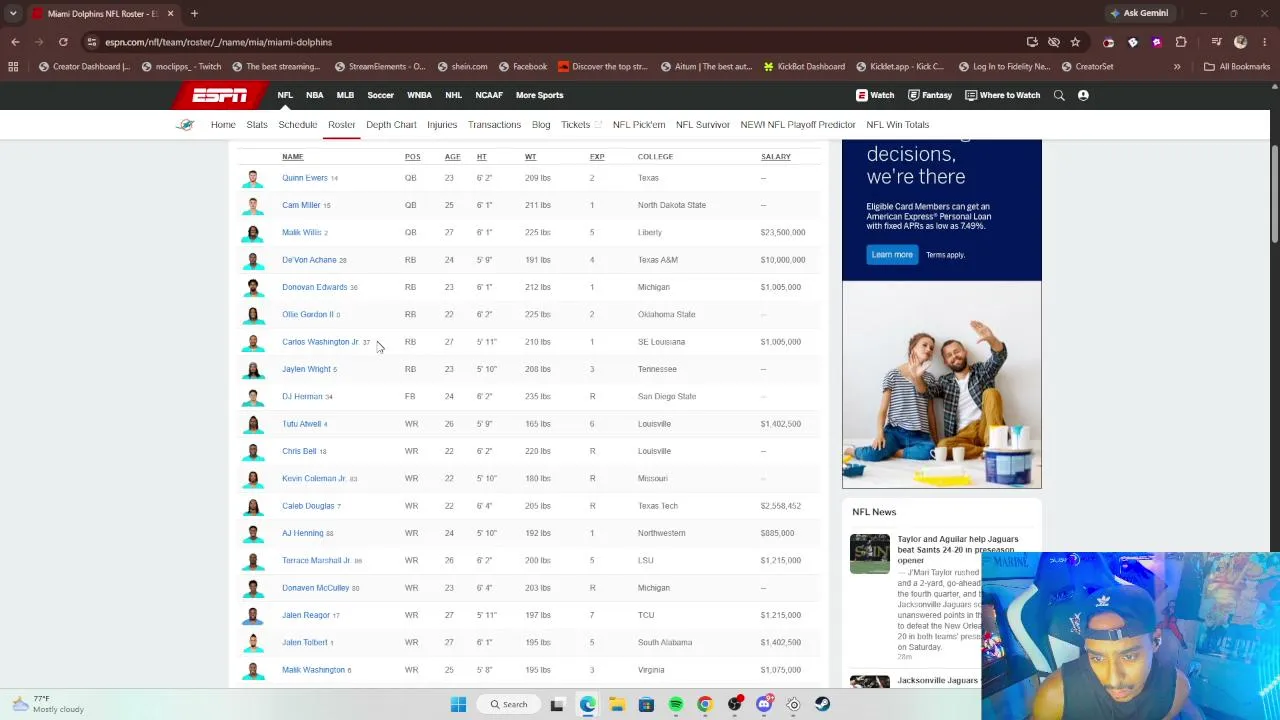Open Jalen Reagor's player page

(306, 615)
